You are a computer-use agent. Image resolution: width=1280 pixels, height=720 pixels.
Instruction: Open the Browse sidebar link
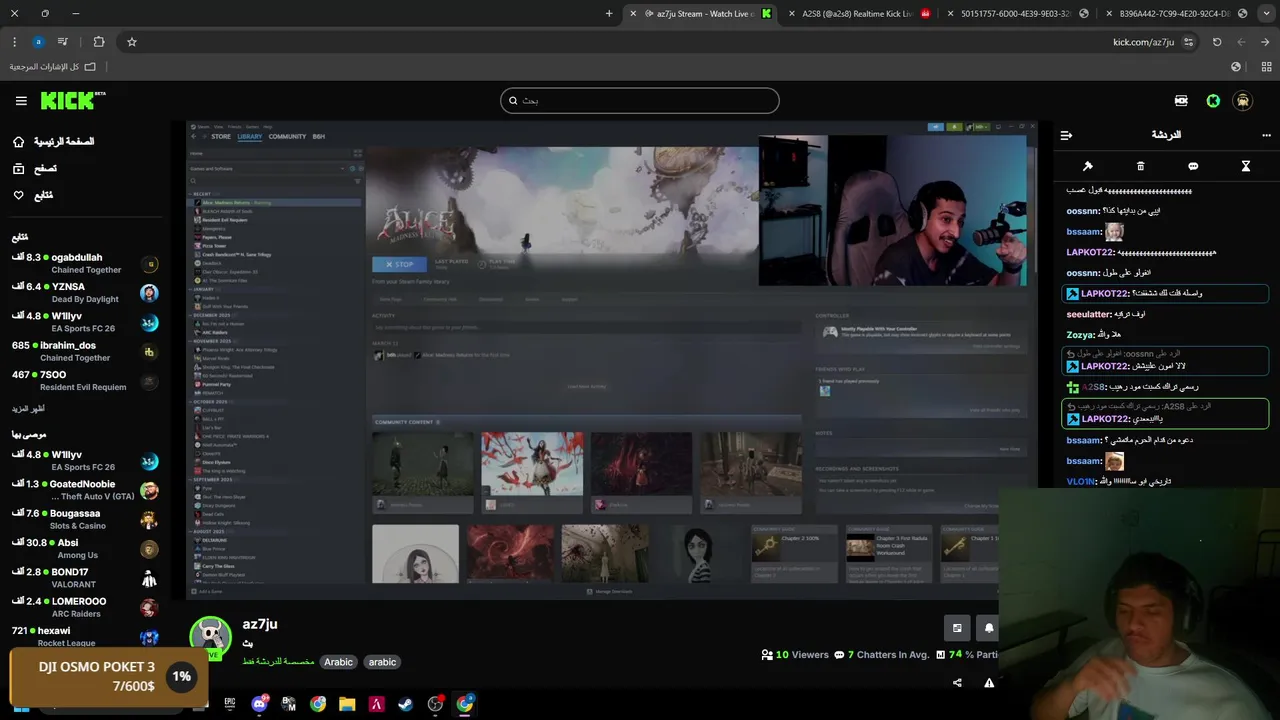click(x=35, y=169)
